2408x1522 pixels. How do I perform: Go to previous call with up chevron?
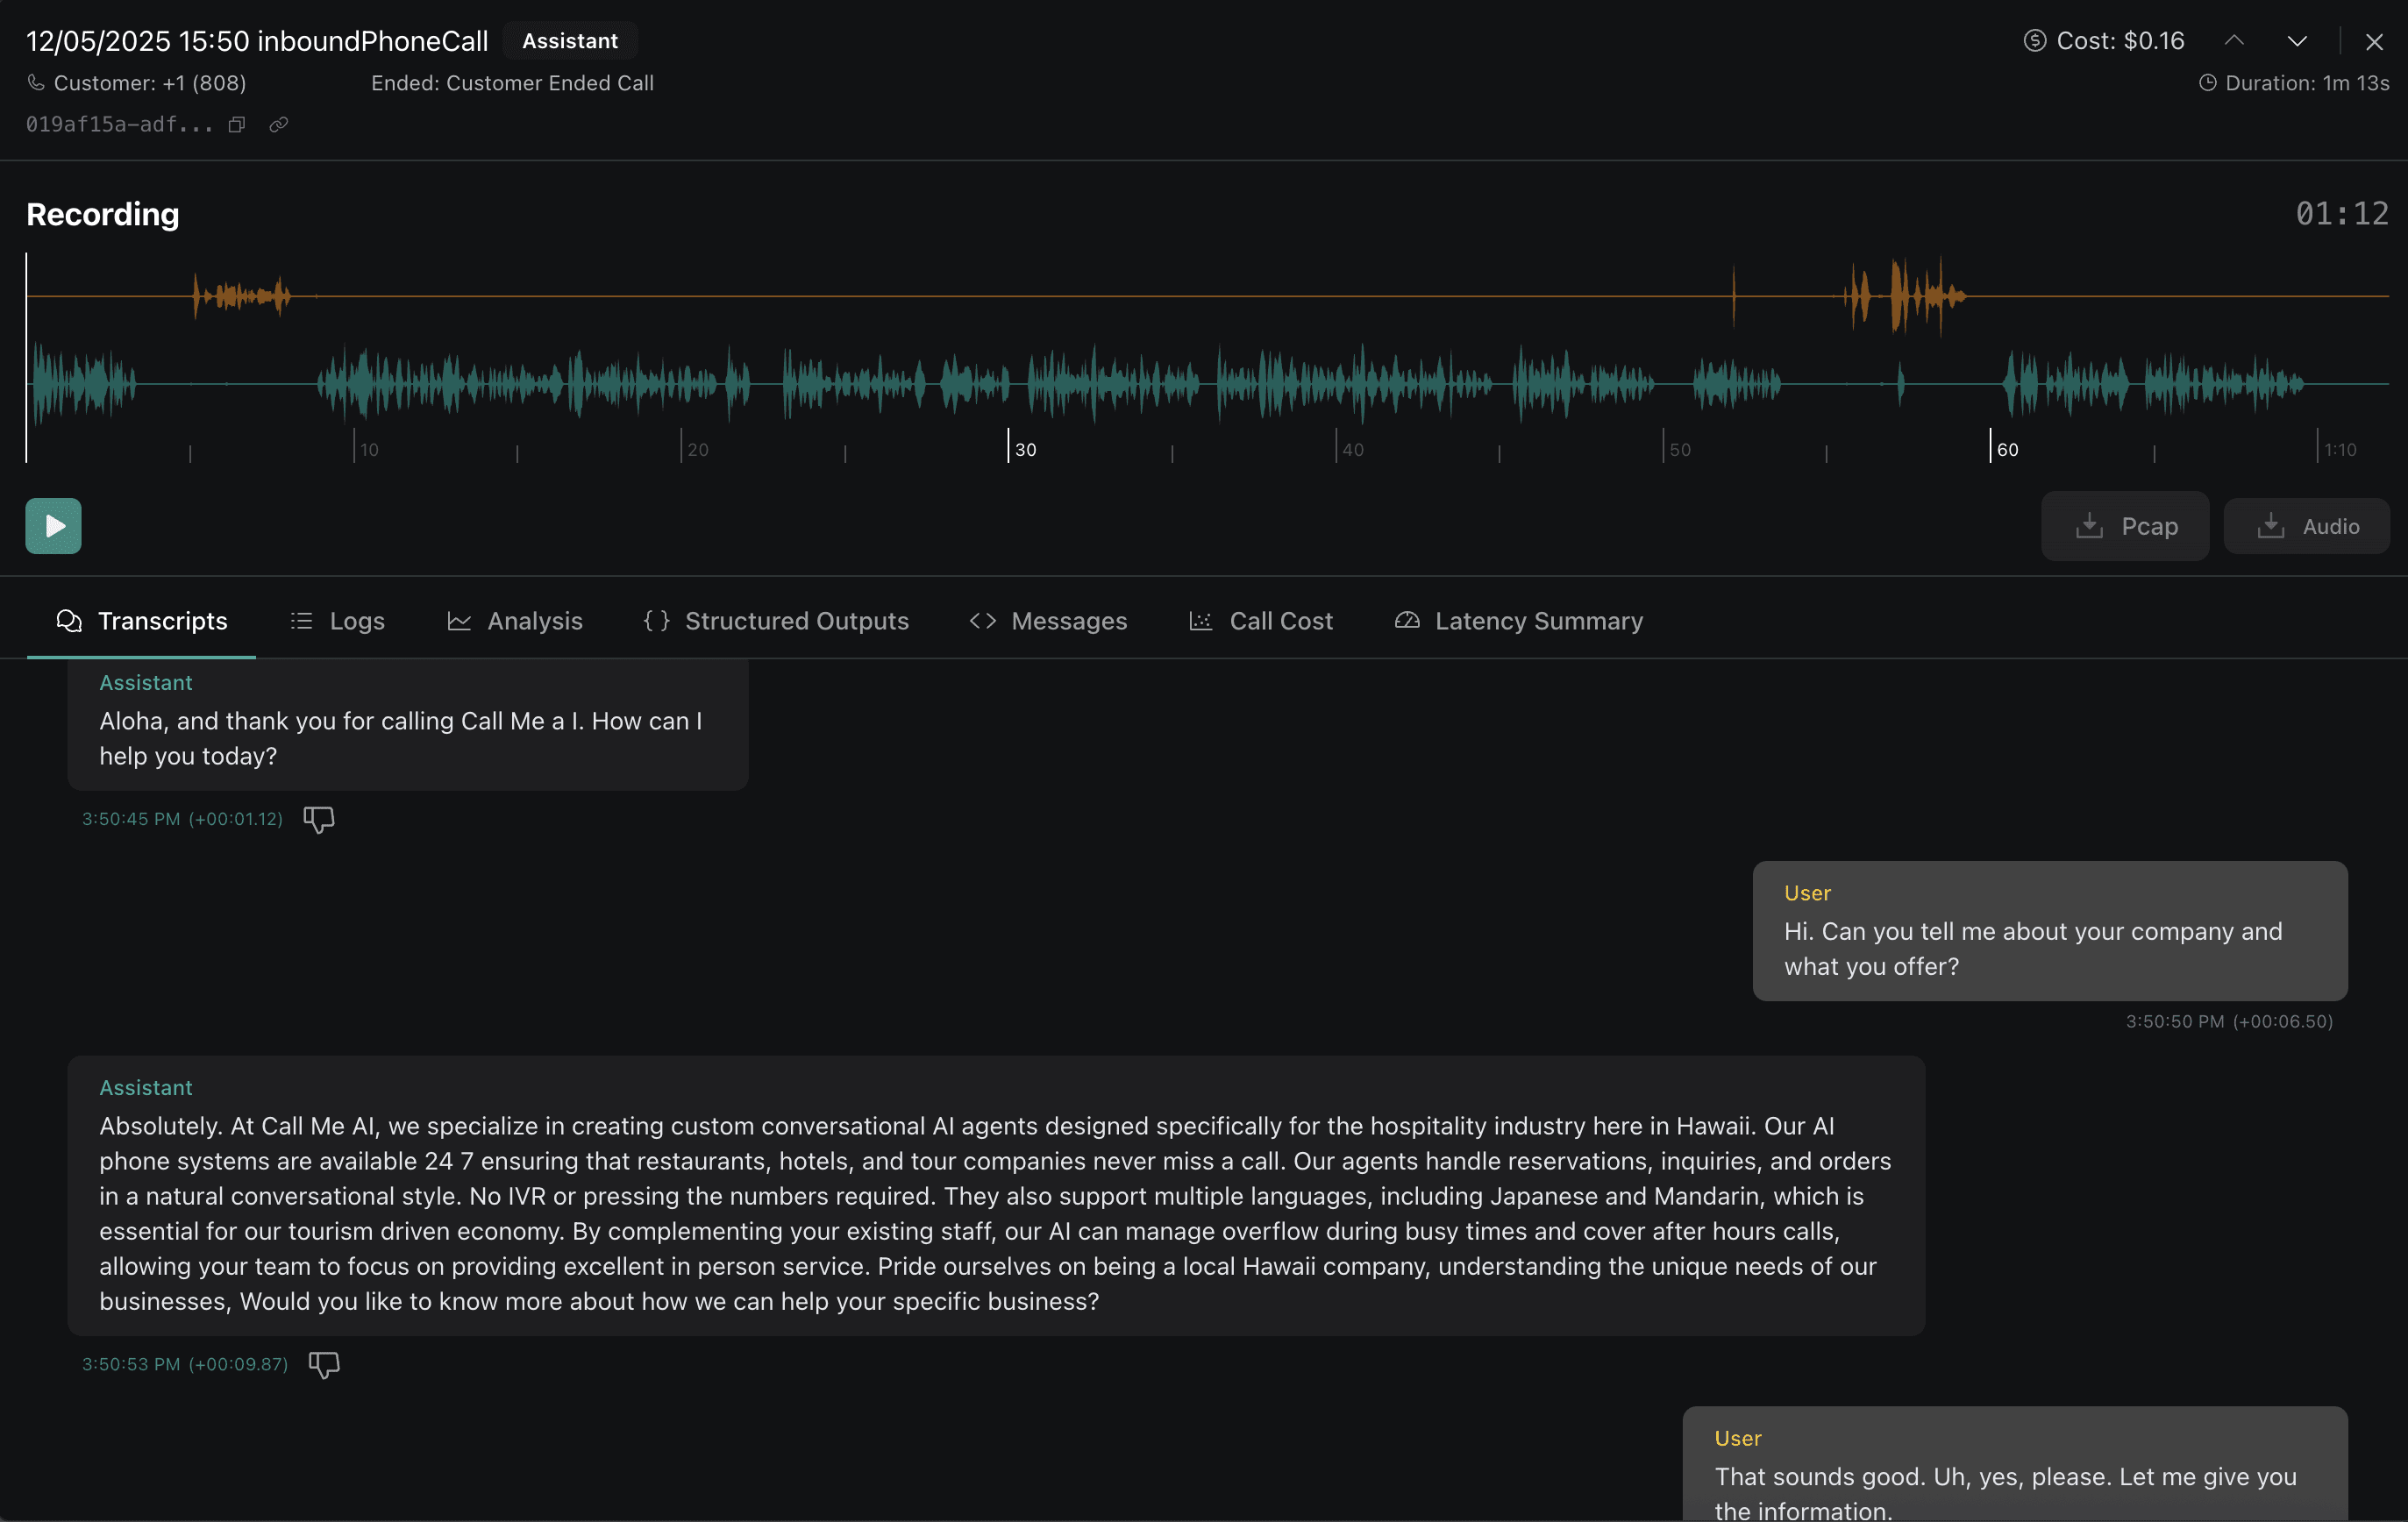[x=2234, y=41]
